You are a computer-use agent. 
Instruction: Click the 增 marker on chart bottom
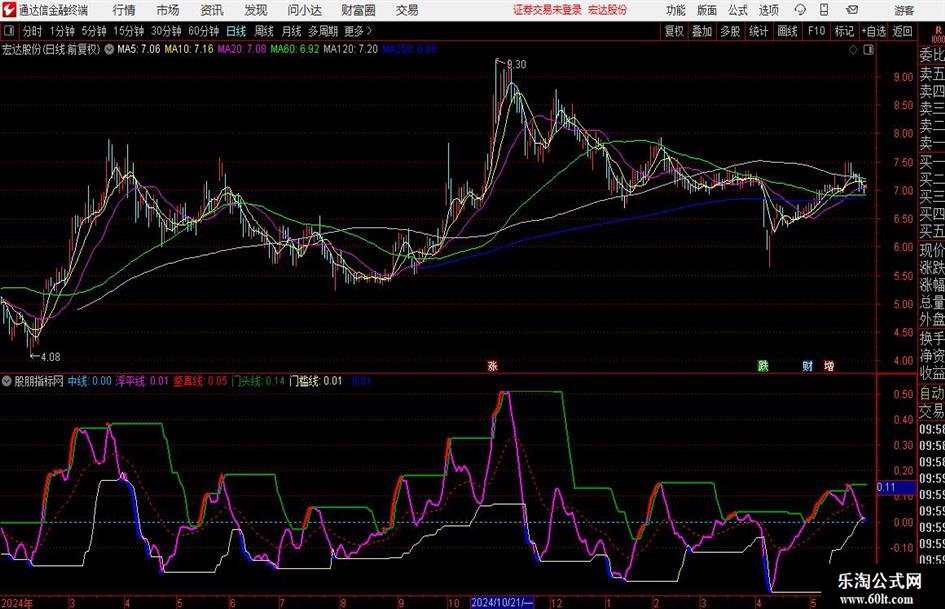(x=829, y=365)
